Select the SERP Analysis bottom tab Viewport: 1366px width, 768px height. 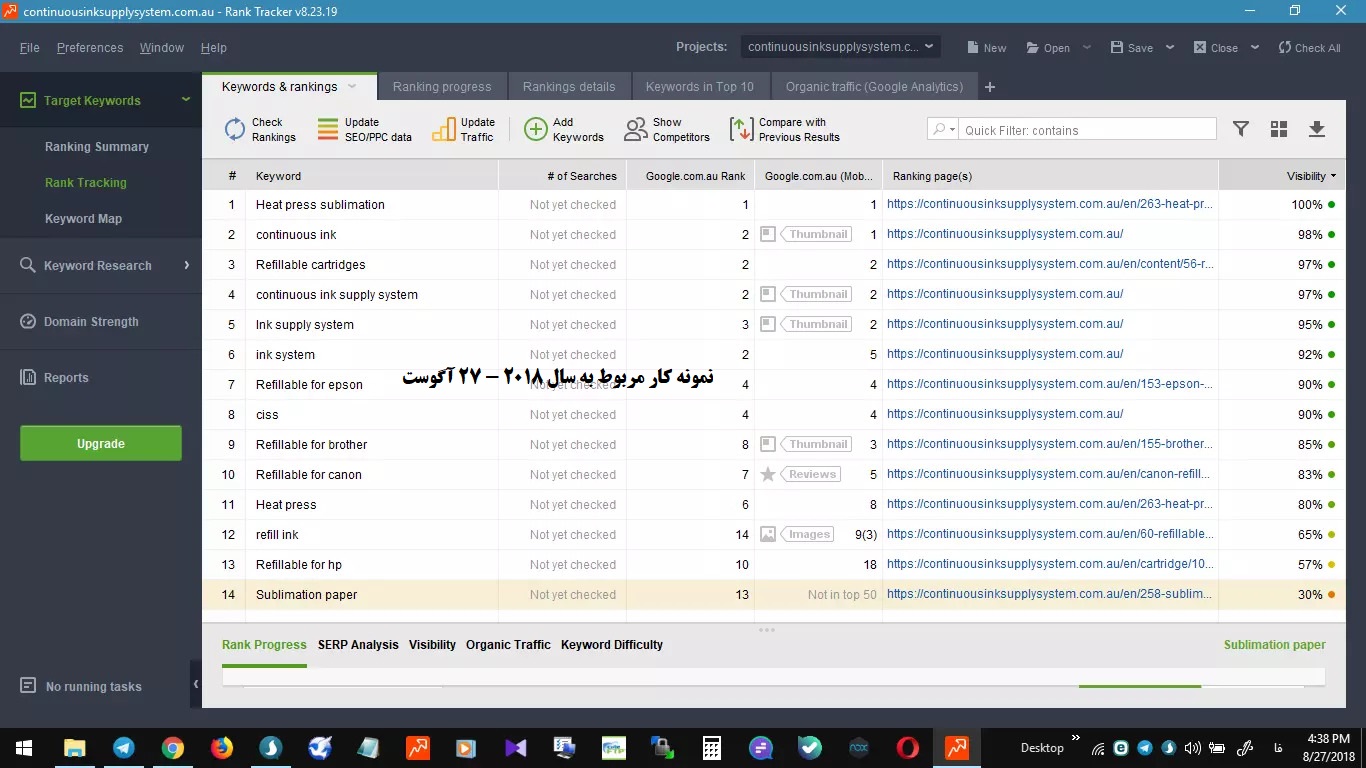[x=358, y=645]
